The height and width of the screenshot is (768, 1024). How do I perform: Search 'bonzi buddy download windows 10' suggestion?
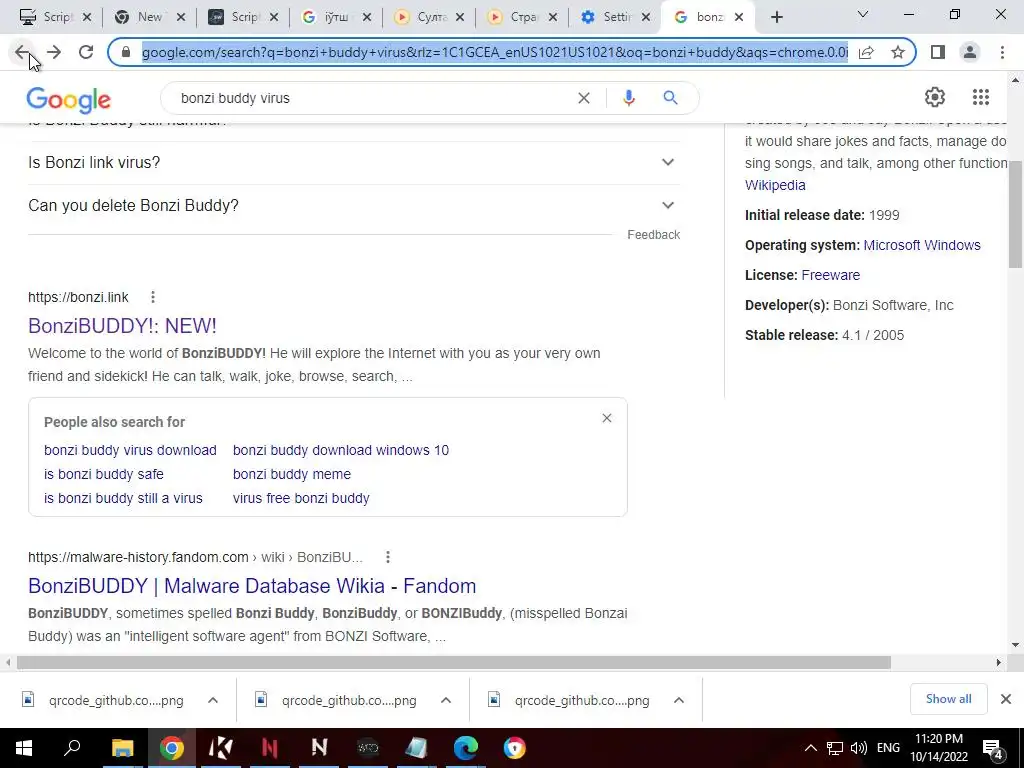[x=340, y=451]
